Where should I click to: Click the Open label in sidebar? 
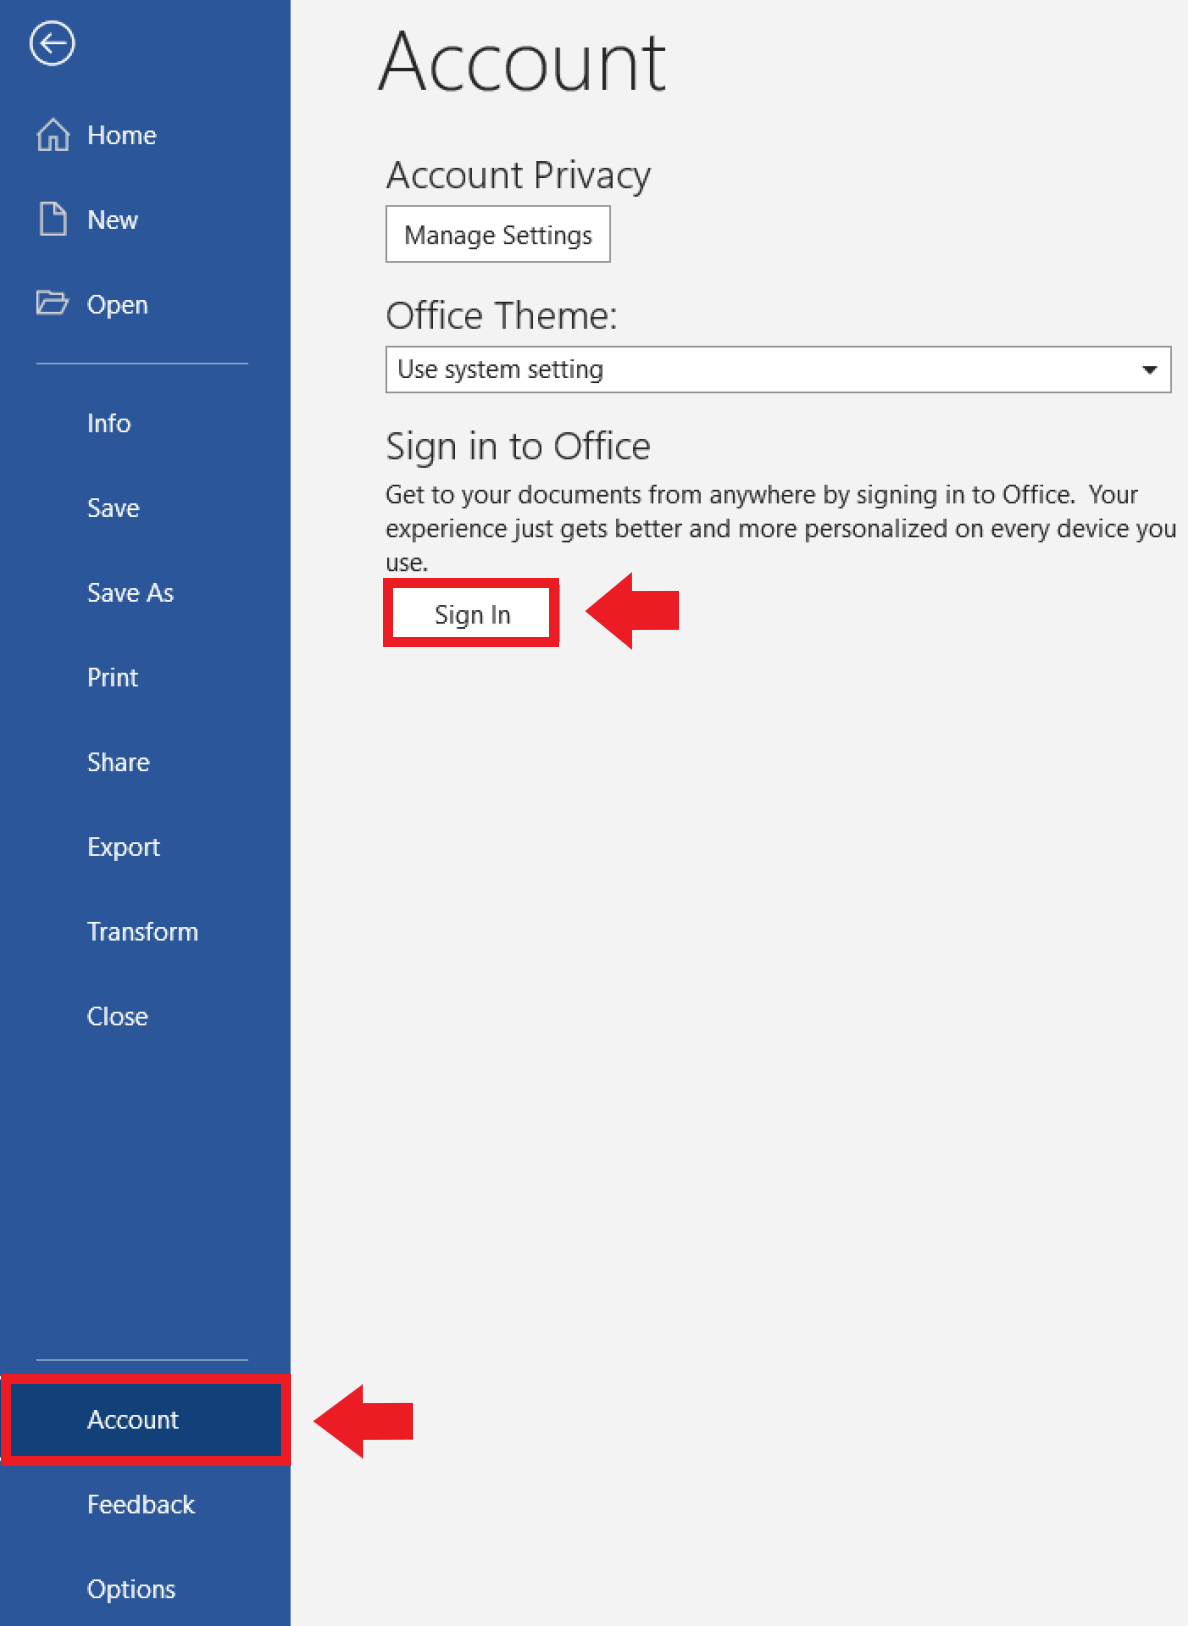(x=118, y=305)
